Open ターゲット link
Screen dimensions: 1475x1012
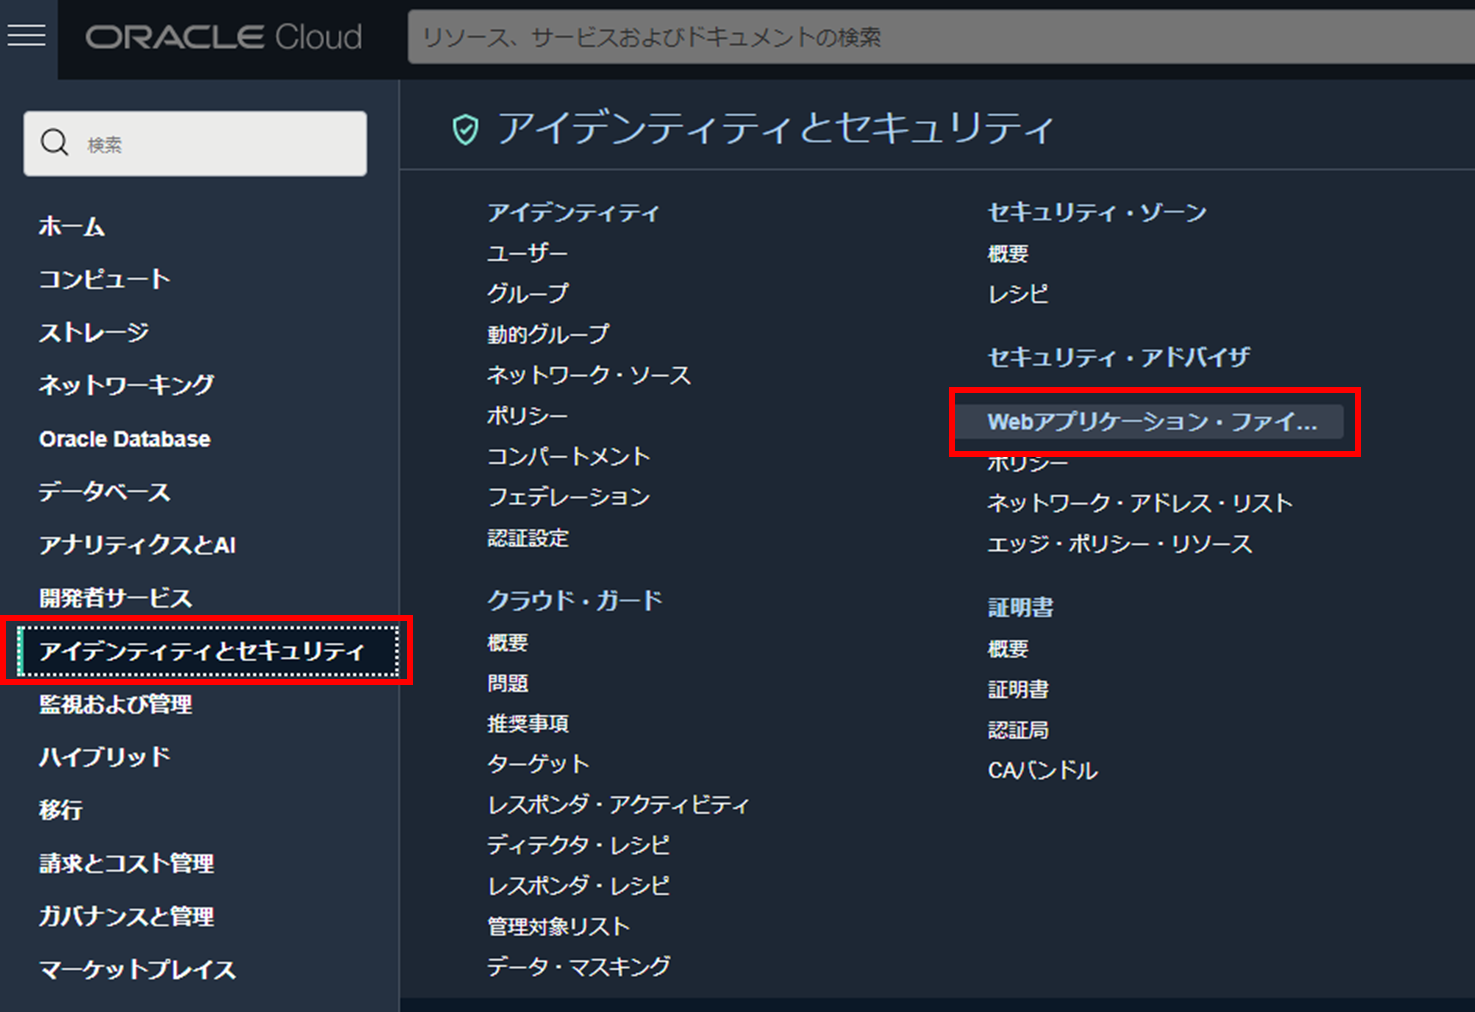tap(538, 764)
